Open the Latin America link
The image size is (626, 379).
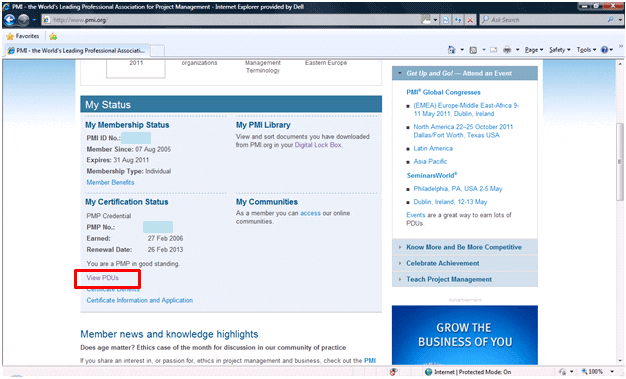tap(433, 149)
